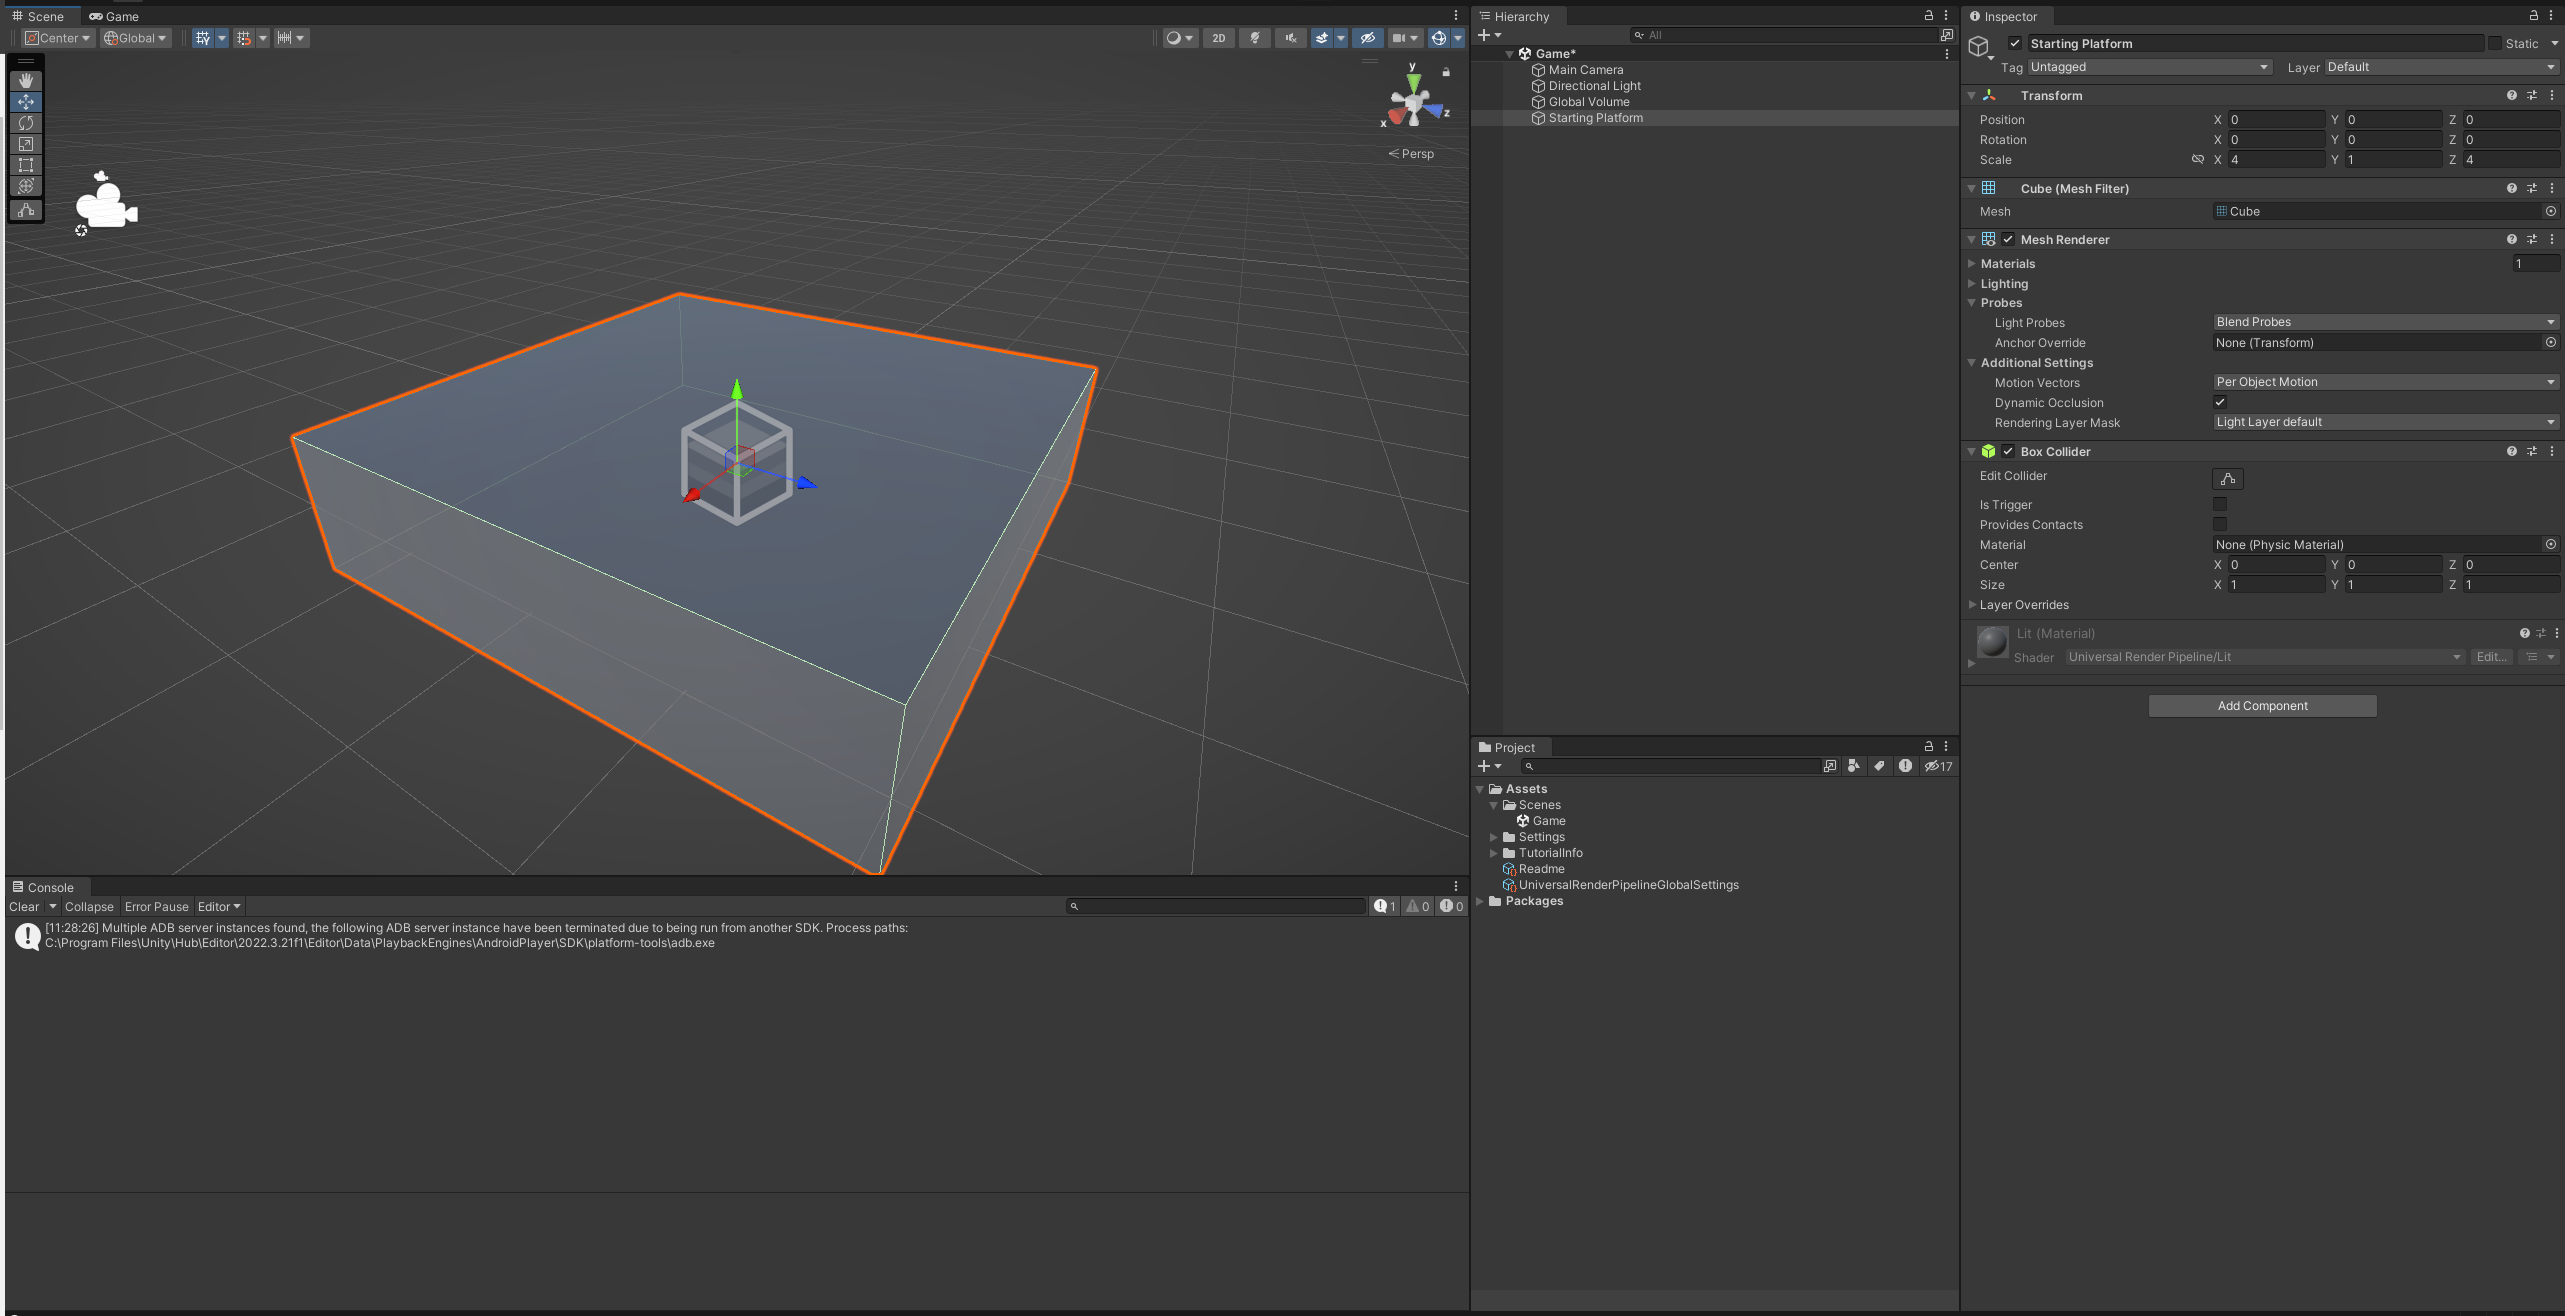
Task: Uncheck Dynamic Occlusion
Action: pyautogui.click(x=2219, y=402)
